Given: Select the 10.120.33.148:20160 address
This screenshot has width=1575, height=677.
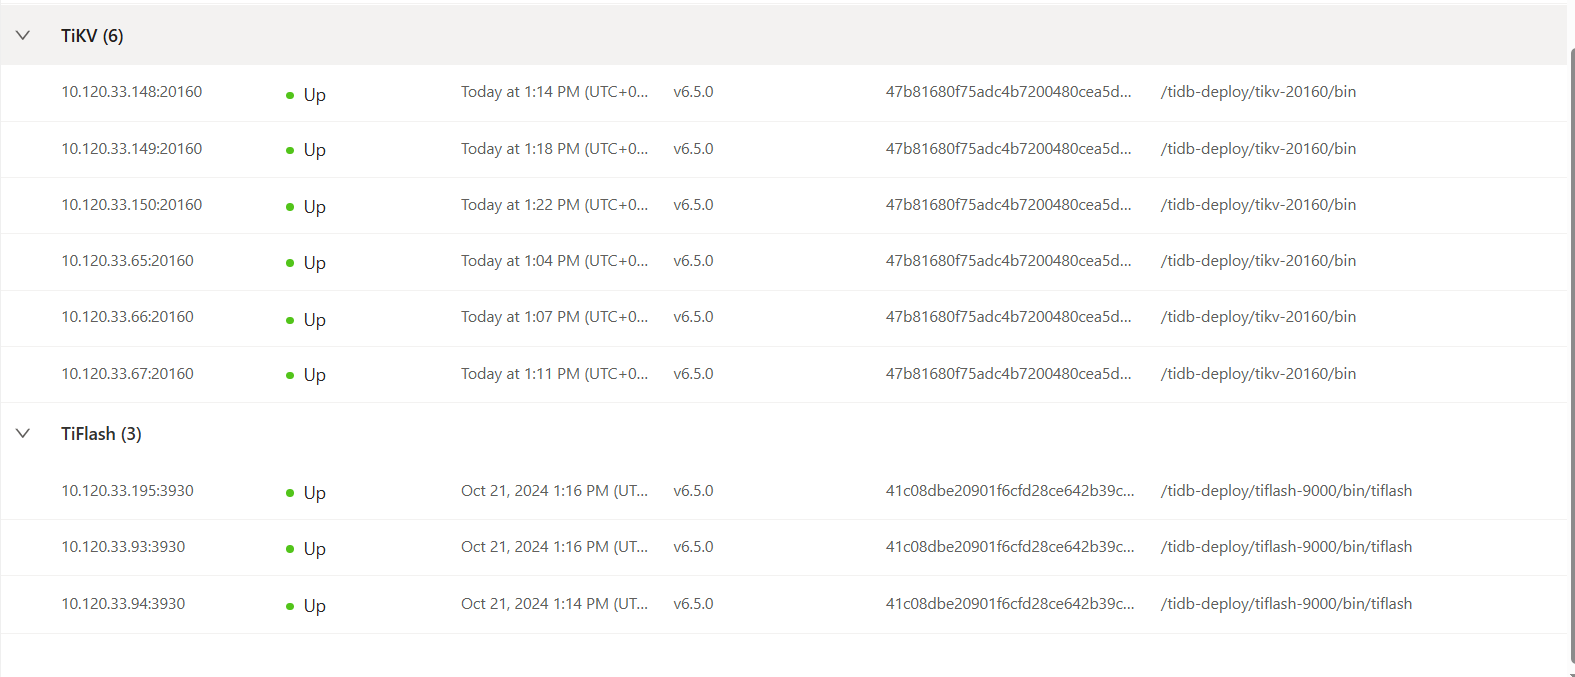Looking at the screenshot, I should (x=132, y=92).
